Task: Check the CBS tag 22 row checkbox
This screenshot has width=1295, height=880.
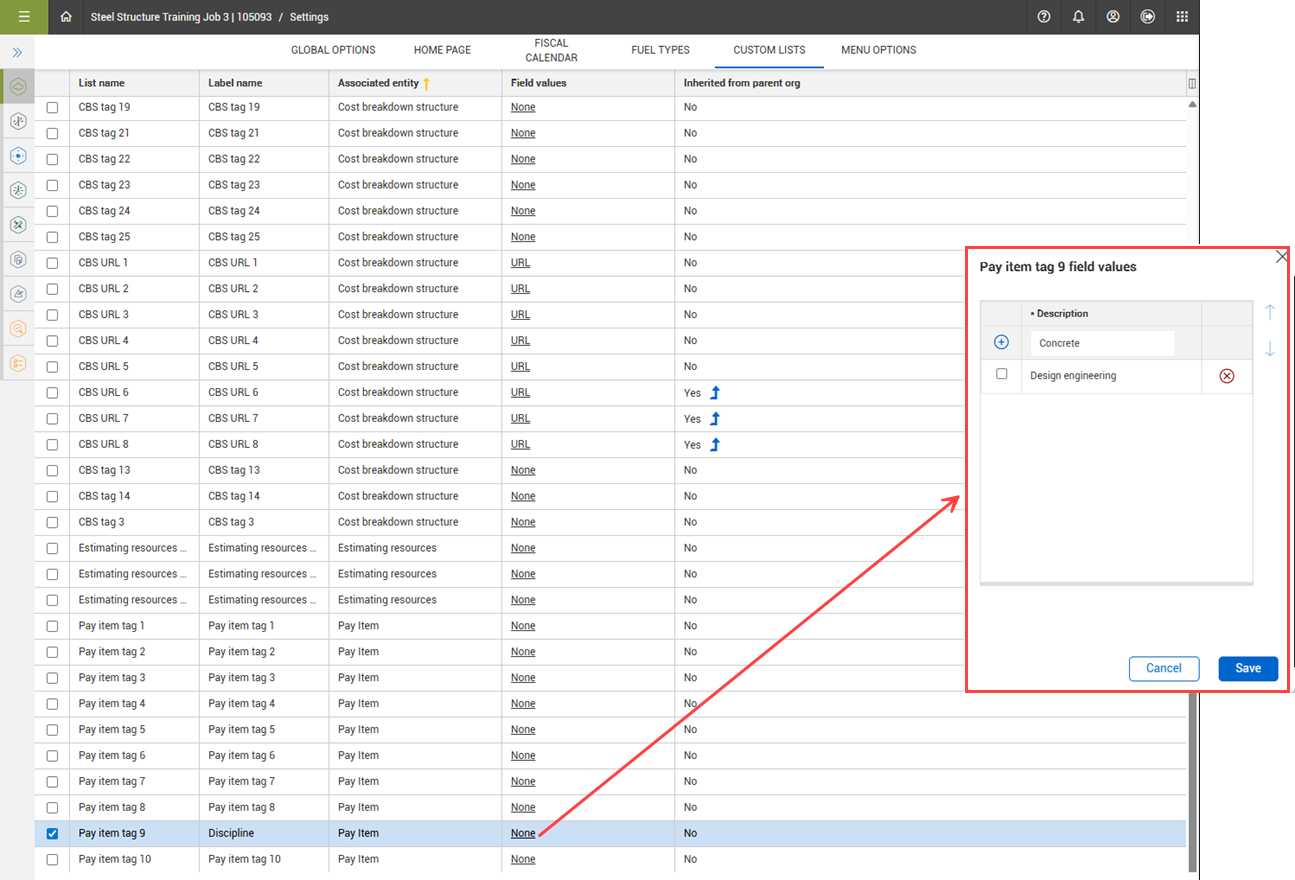Action: 52,159
